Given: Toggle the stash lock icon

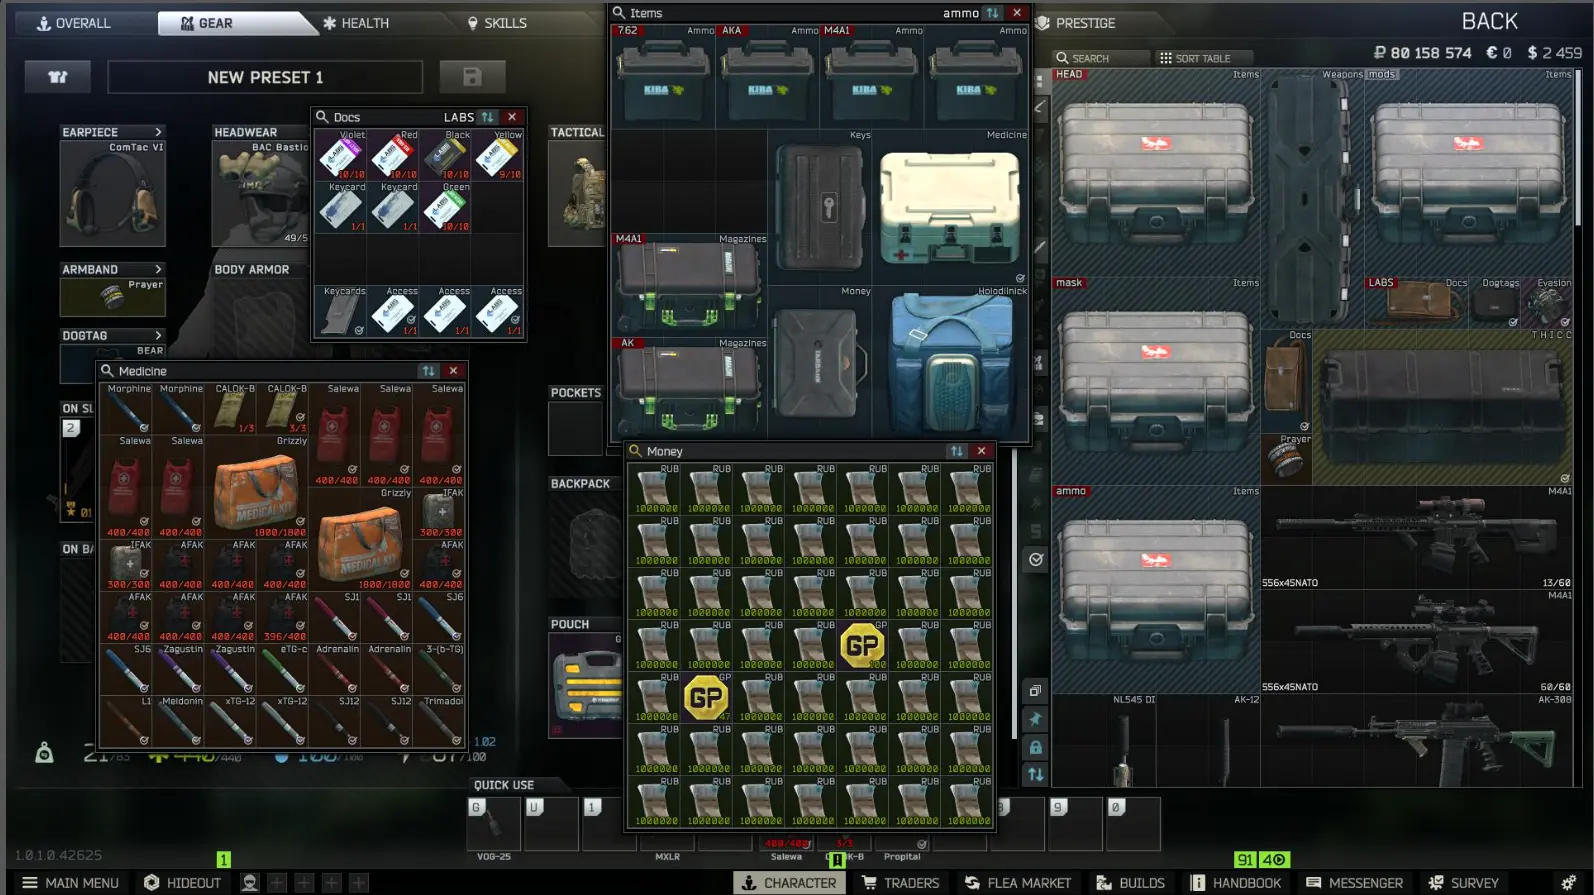Looking at the screenshot, I should 1036,747.
